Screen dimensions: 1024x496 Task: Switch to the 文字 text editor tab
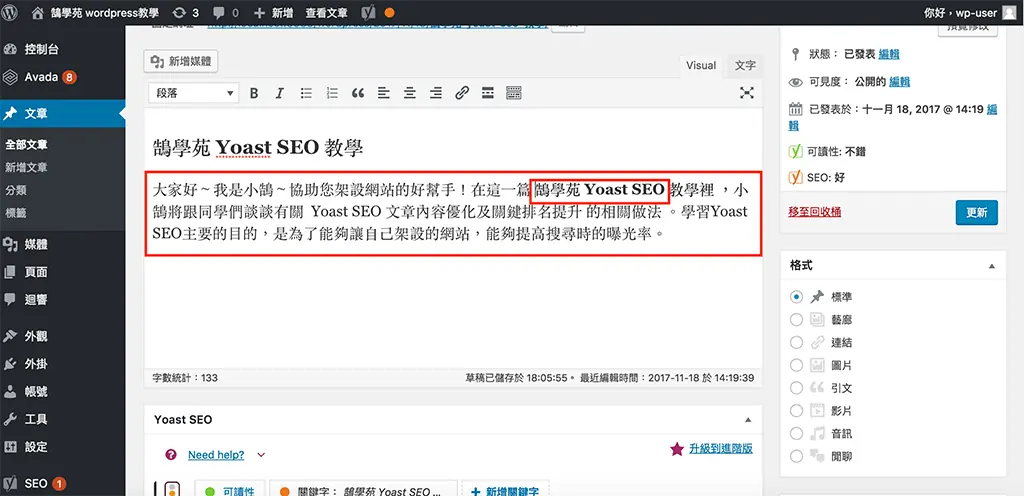[x=744, y=66]
